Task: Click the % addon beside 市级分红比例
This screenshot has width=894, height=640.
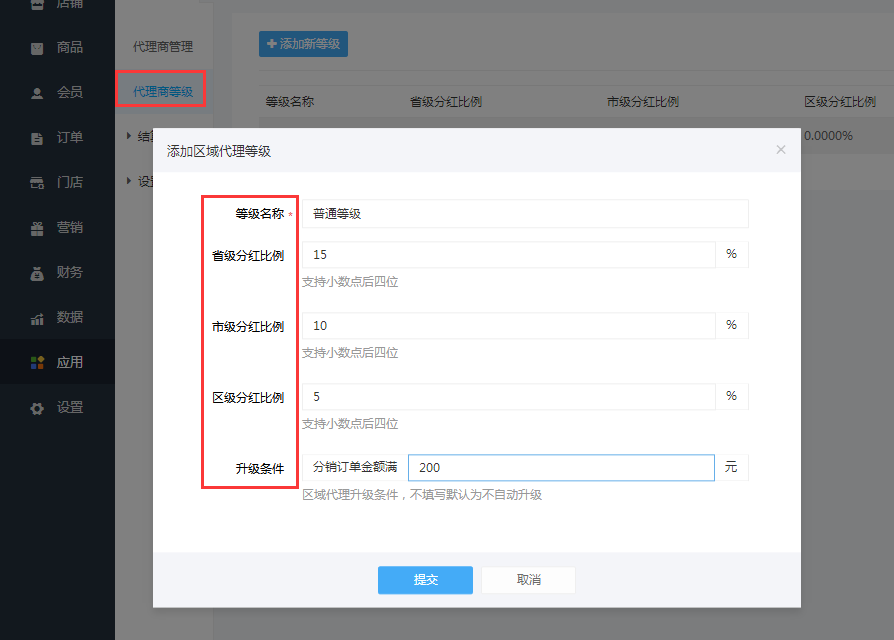Action: tap(732, 325)
